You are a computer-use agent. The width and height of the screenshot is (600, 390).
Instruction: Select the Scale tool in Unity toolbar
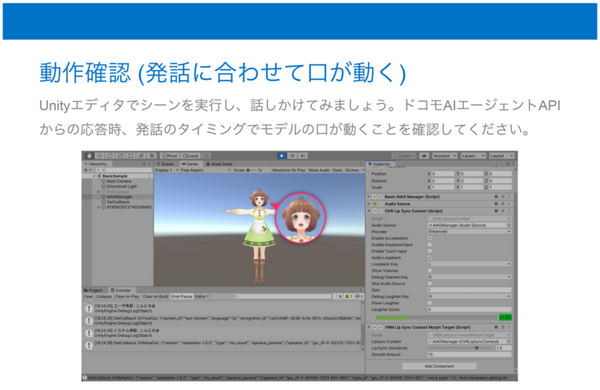[121, 156]
